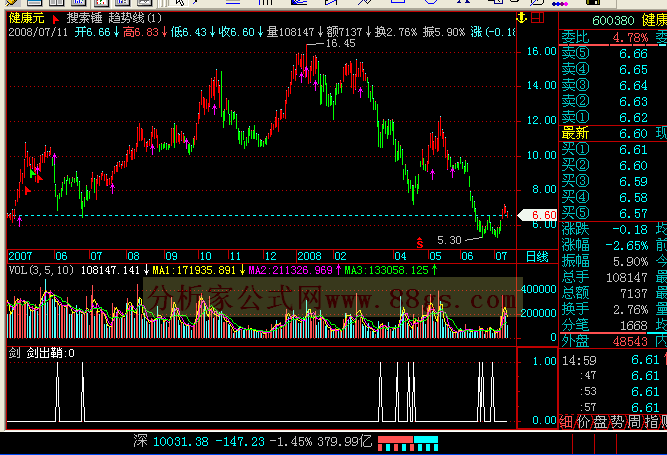The width and height of the screenshot is (667, 455).
Task: Switch to the 势 tab
Action: click(x=617, y=421)
